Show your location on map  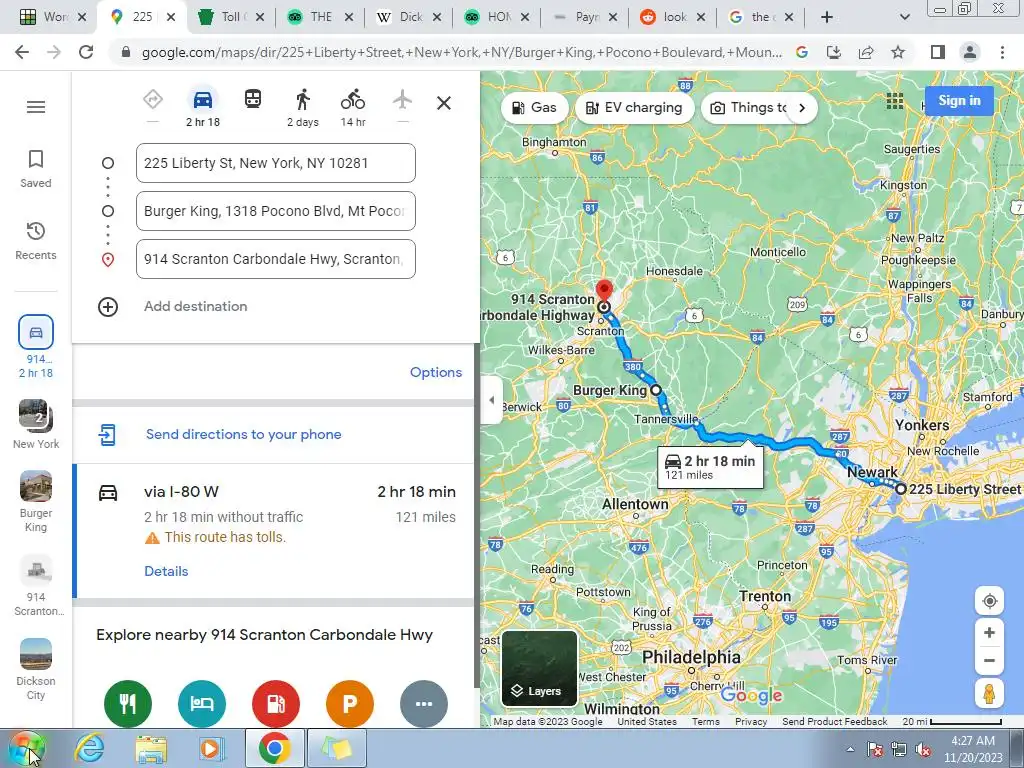point(989,601)
